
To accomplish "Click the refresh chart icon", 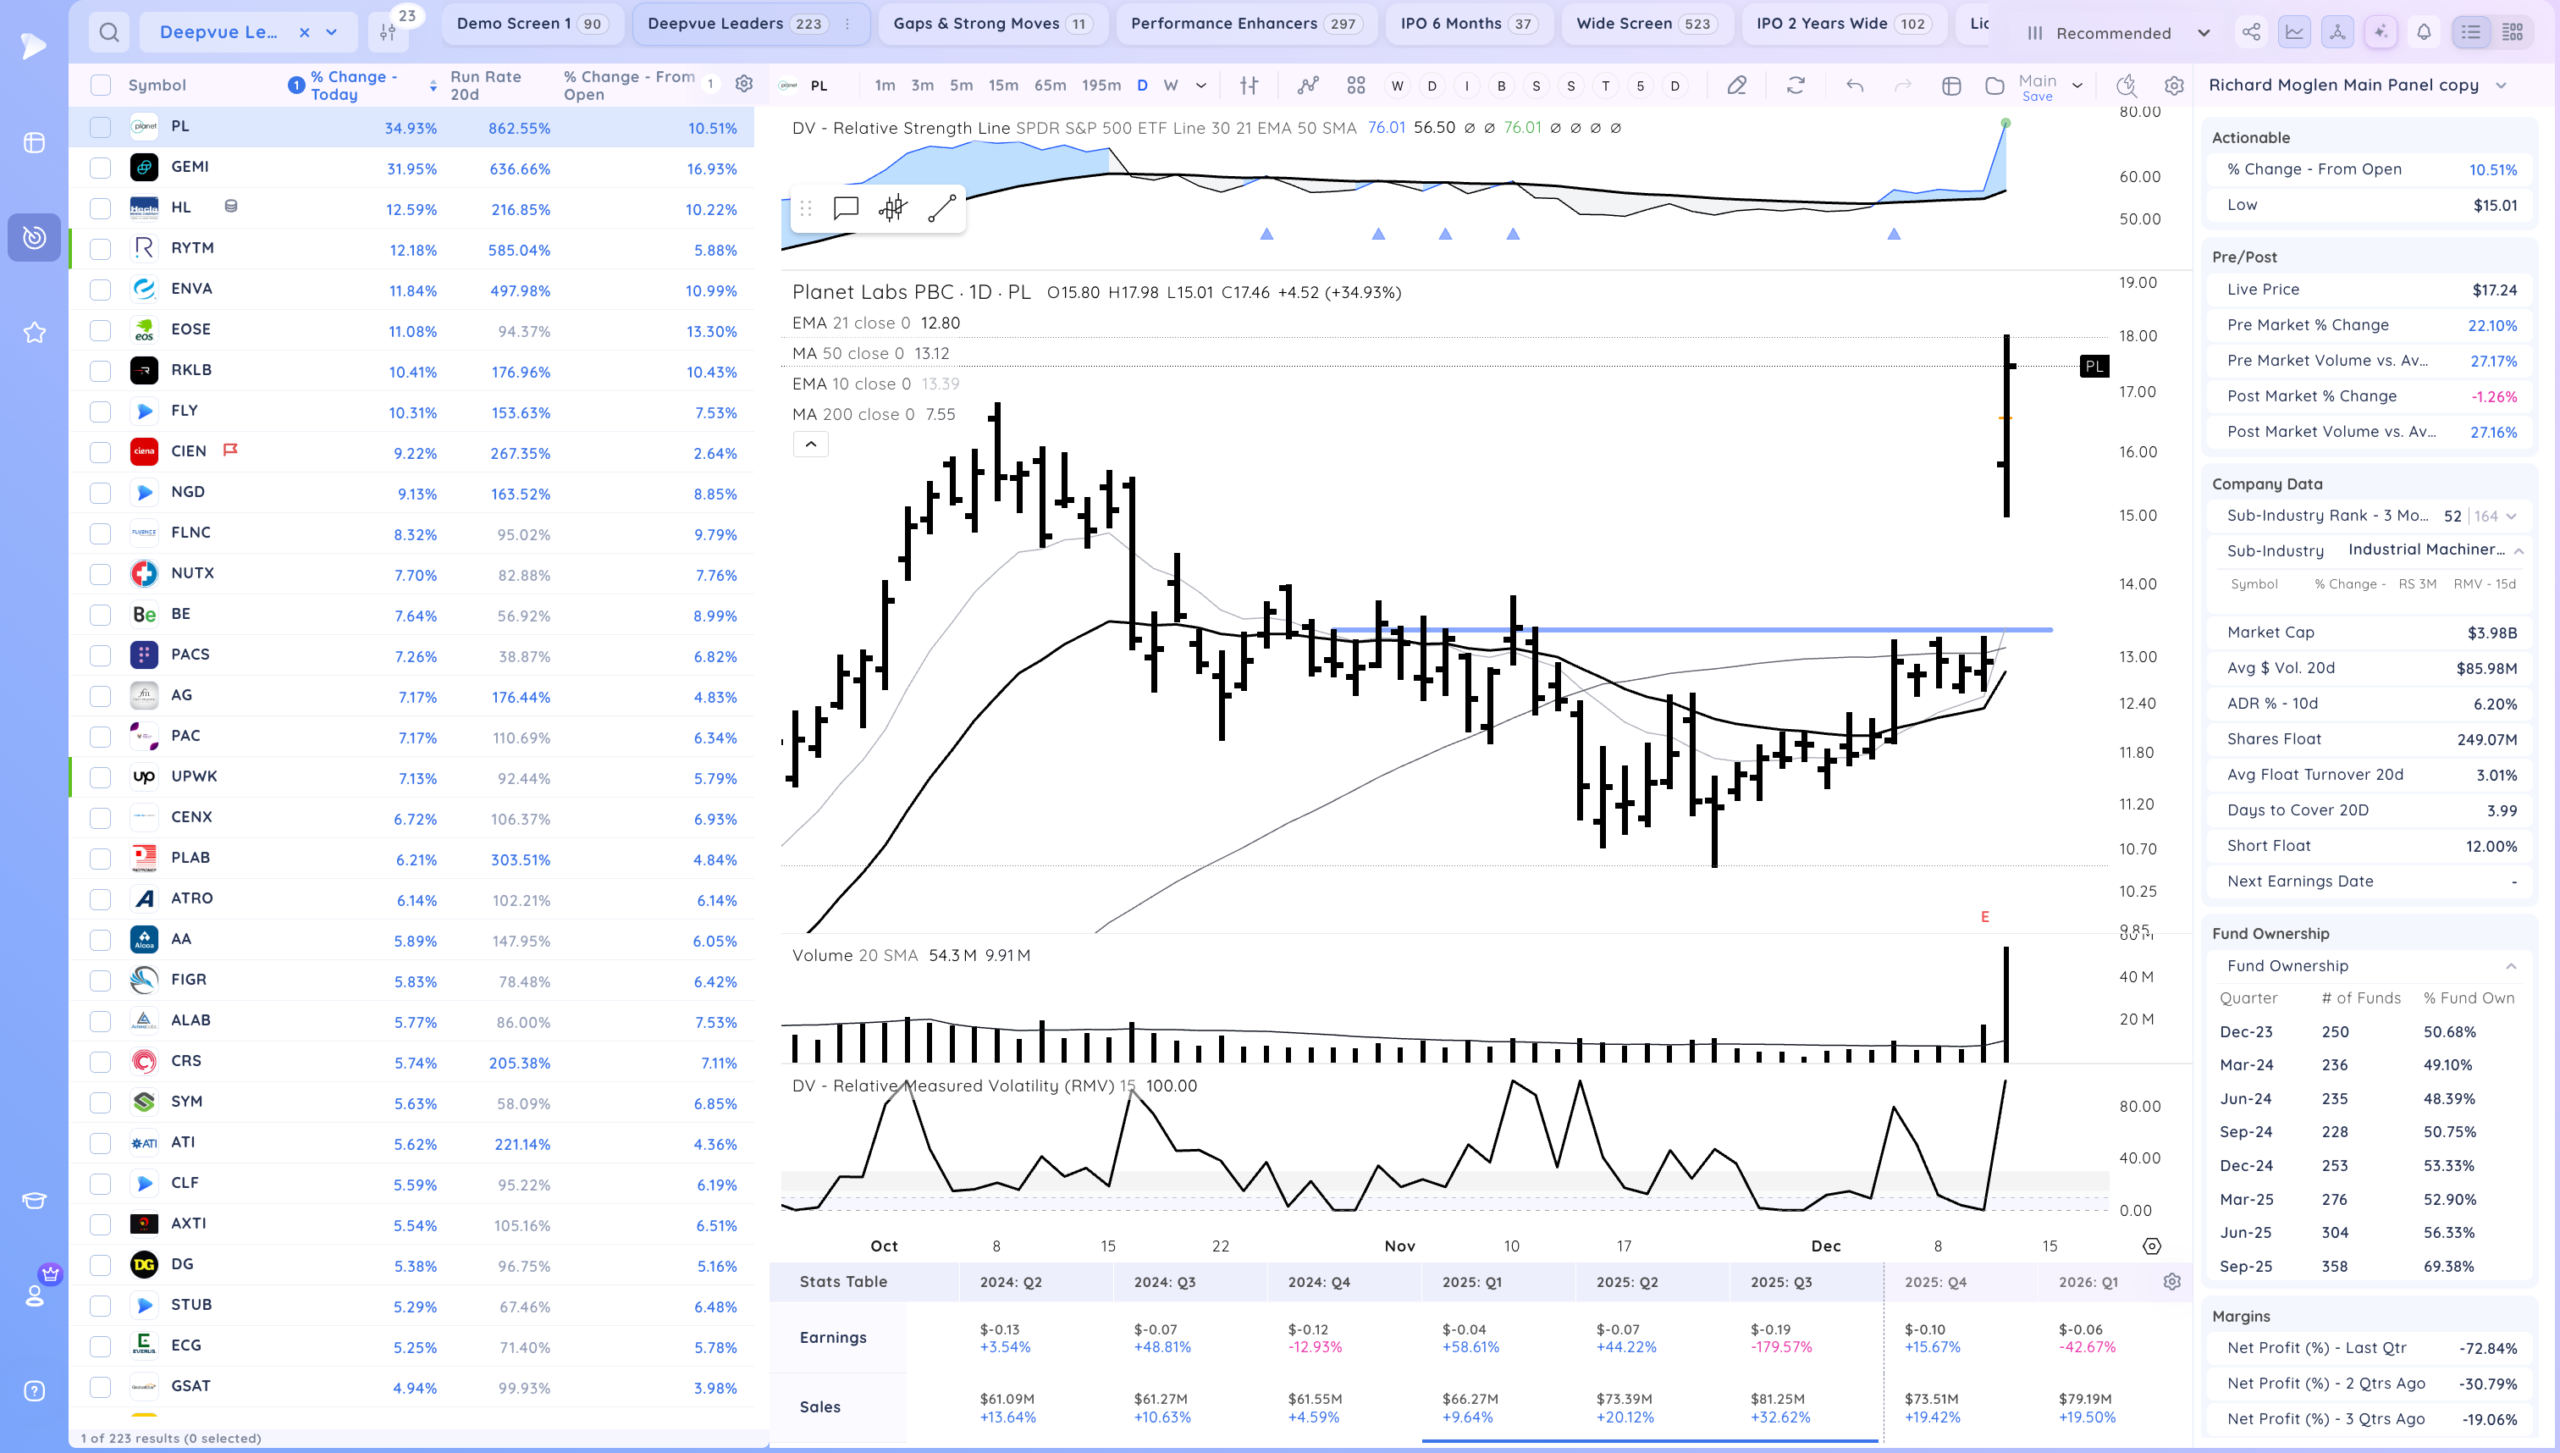I will [x=1796, y=86].
